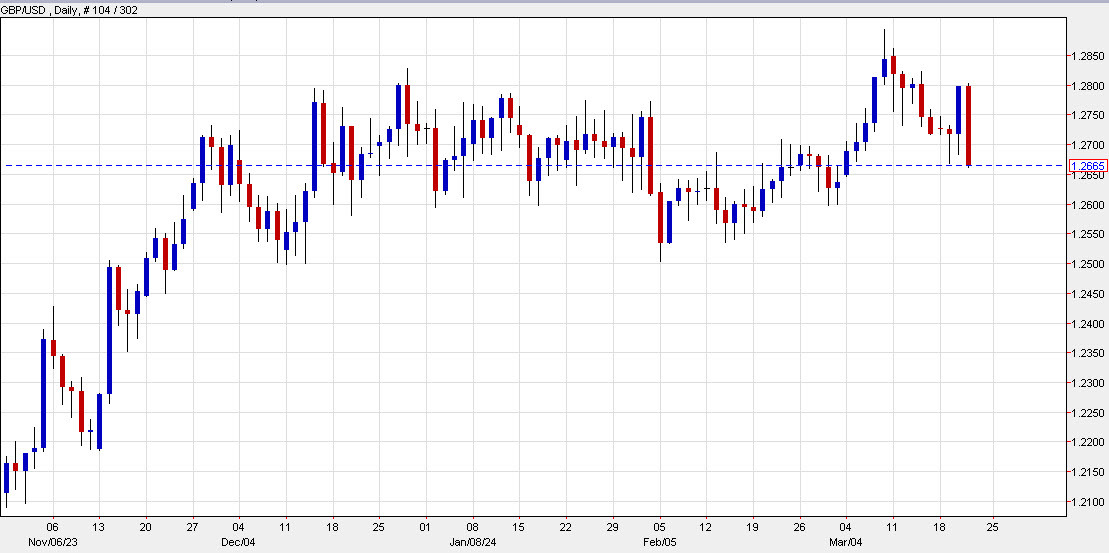Click the 1.2750 price axis label
Viewport: 1109px width, 553px height.
1088,116
